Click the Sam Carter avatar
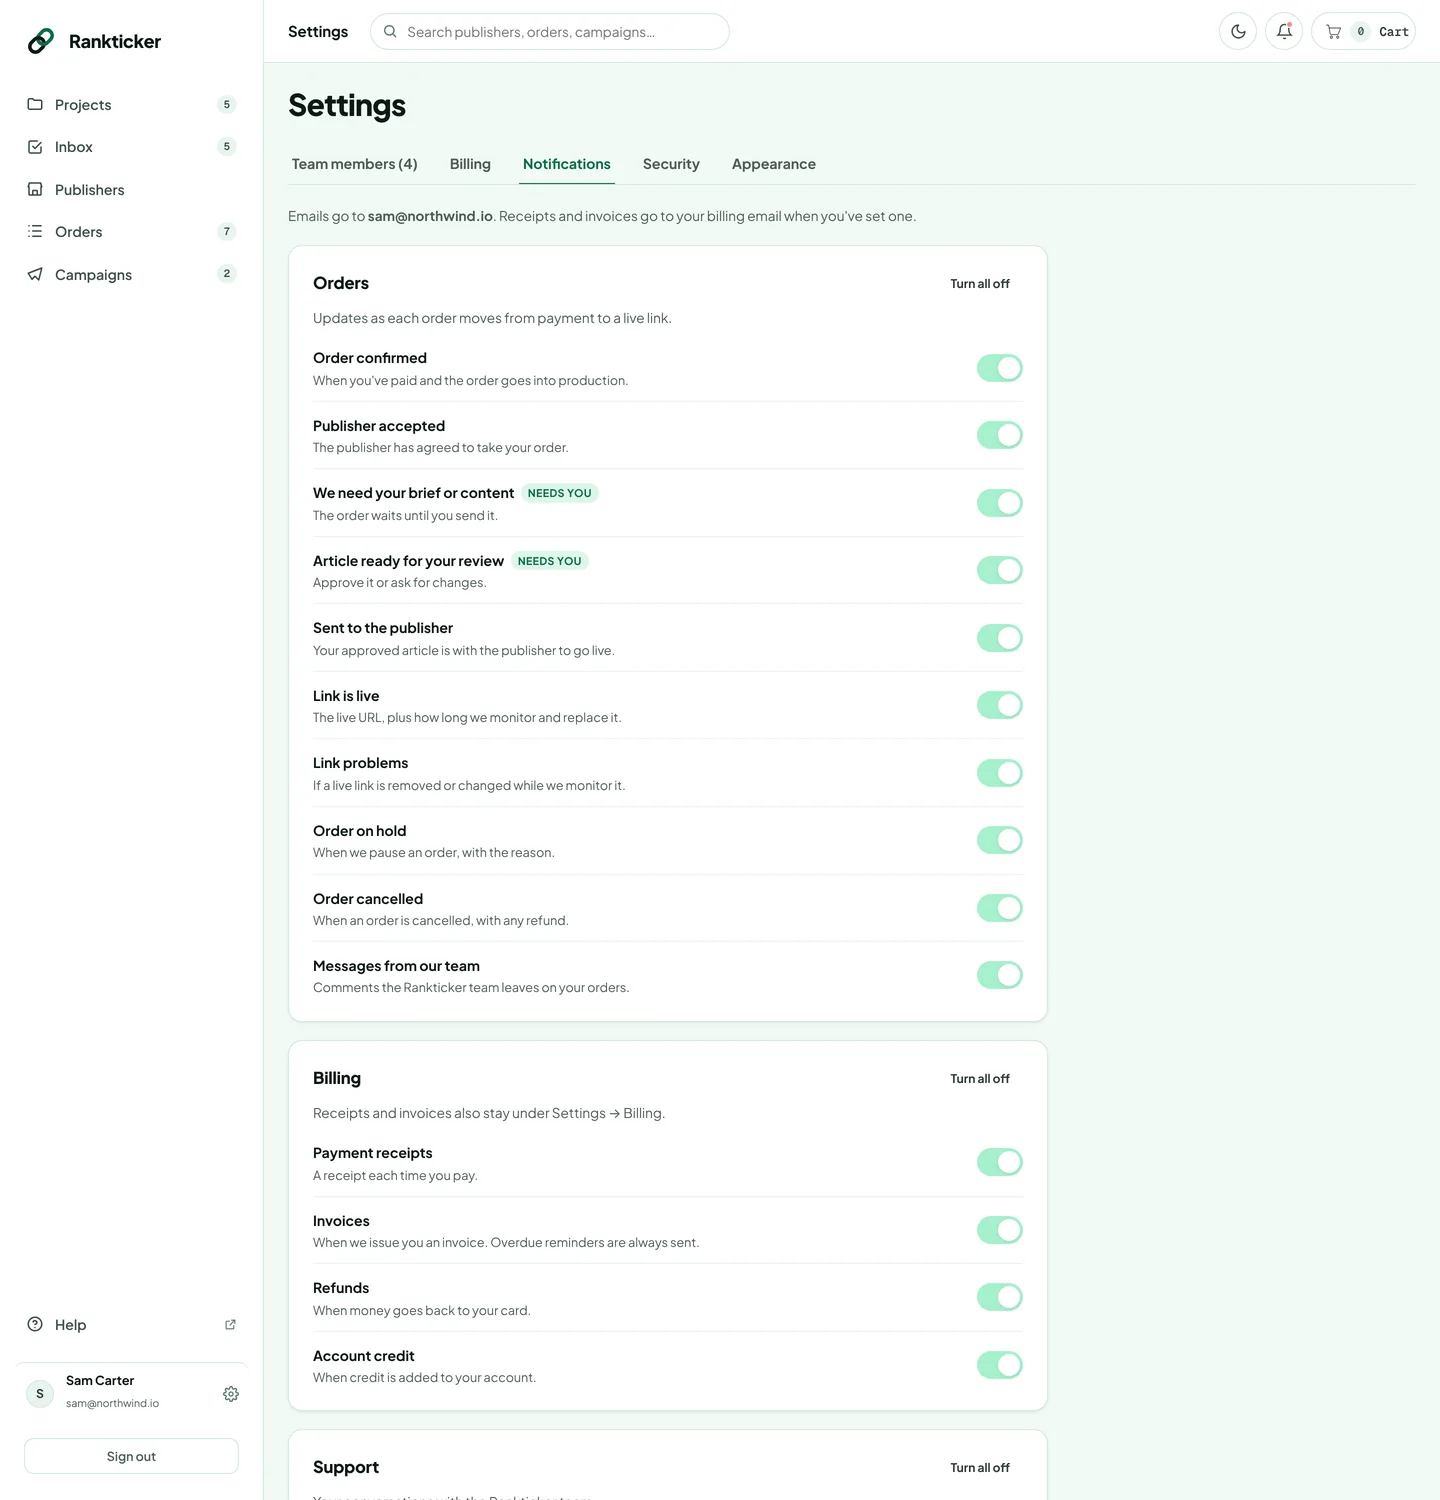Screen dimensions: 1440x1500 (x=40, y=1394)
